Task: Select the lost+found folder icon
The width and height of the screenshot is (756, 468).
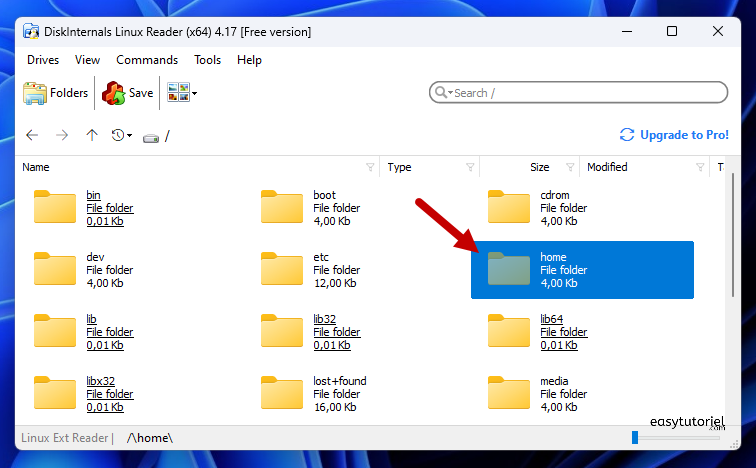Action: pos(282,394)
